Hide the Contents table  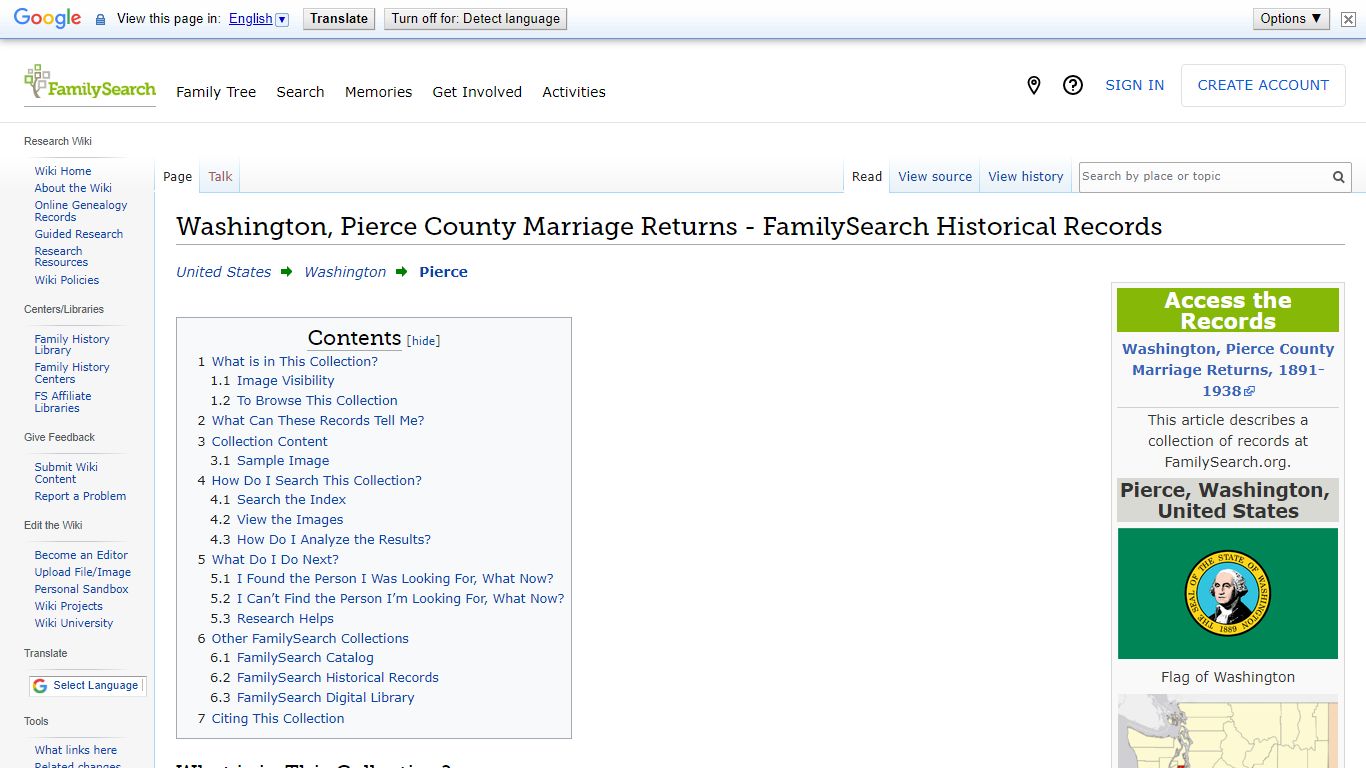click(424, 341)
